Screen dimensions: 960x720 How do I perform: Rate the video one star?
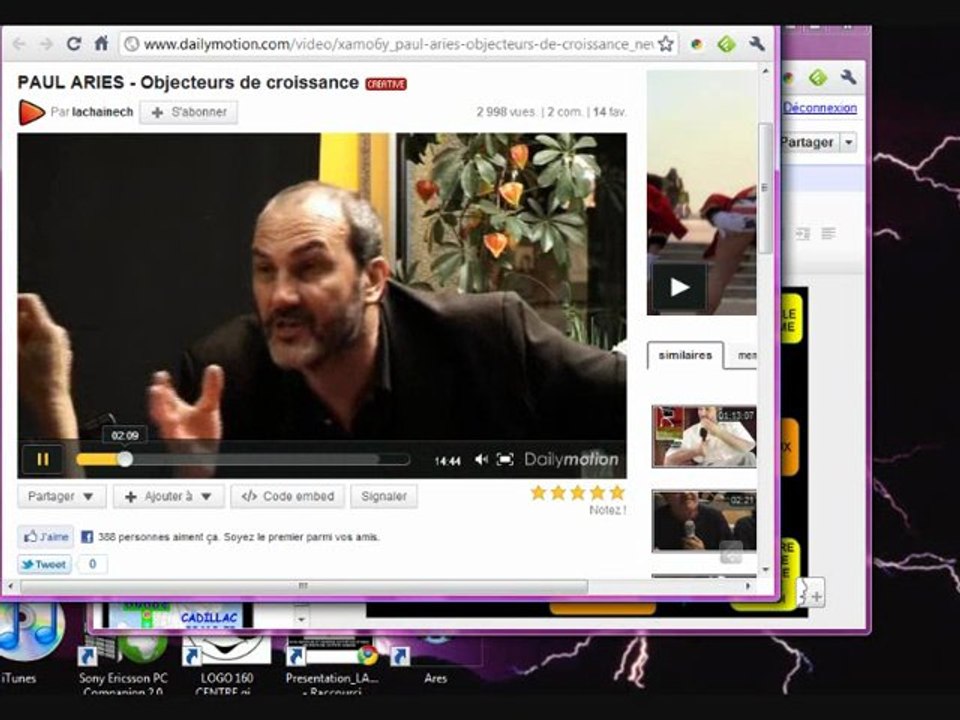538,492
